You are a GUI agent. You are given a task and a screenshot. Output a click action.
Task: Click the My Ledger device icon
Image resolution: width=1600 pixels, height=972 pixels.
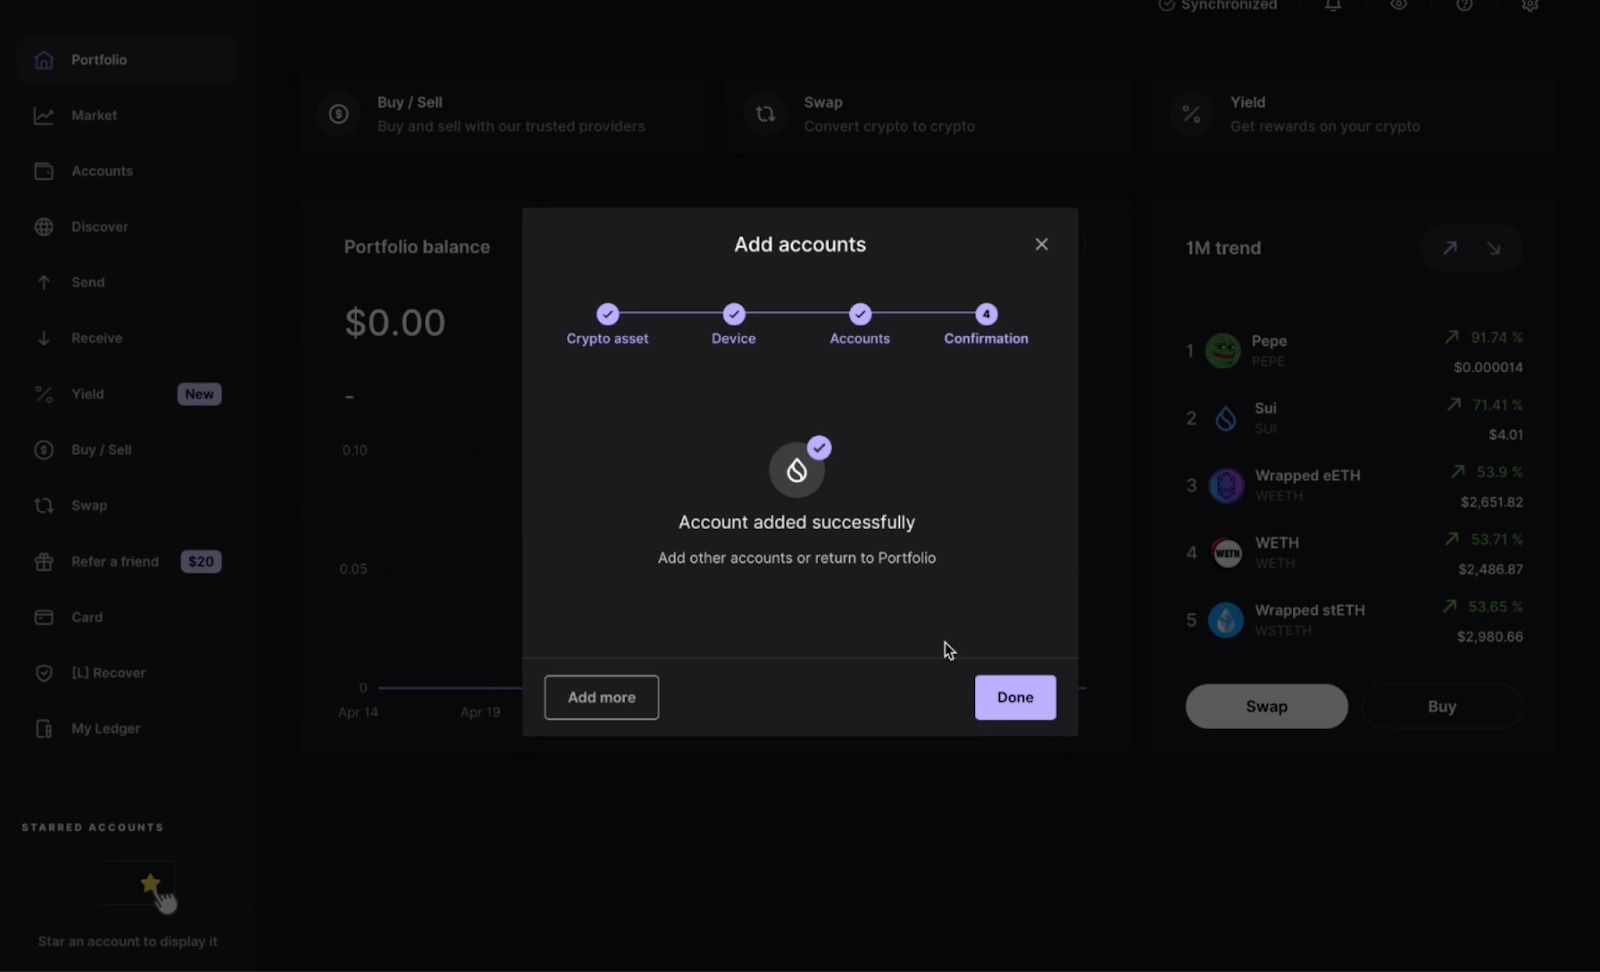pos(43,729)
